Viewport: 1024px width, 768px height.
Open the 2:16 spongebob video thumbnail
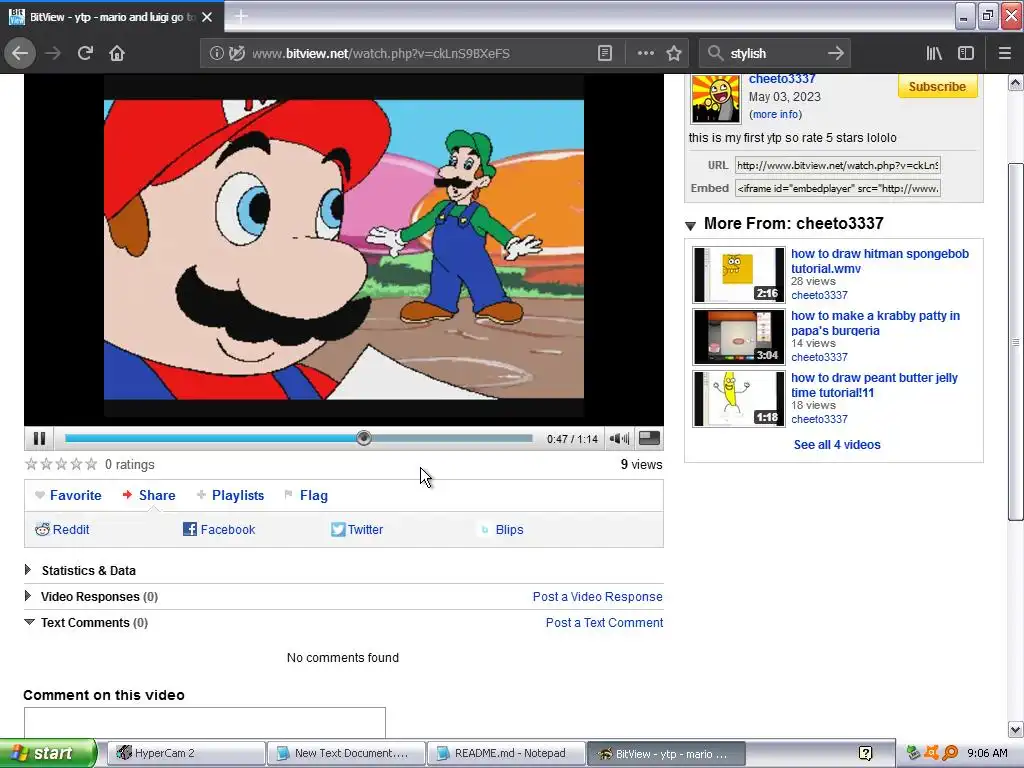click(739, 275)
